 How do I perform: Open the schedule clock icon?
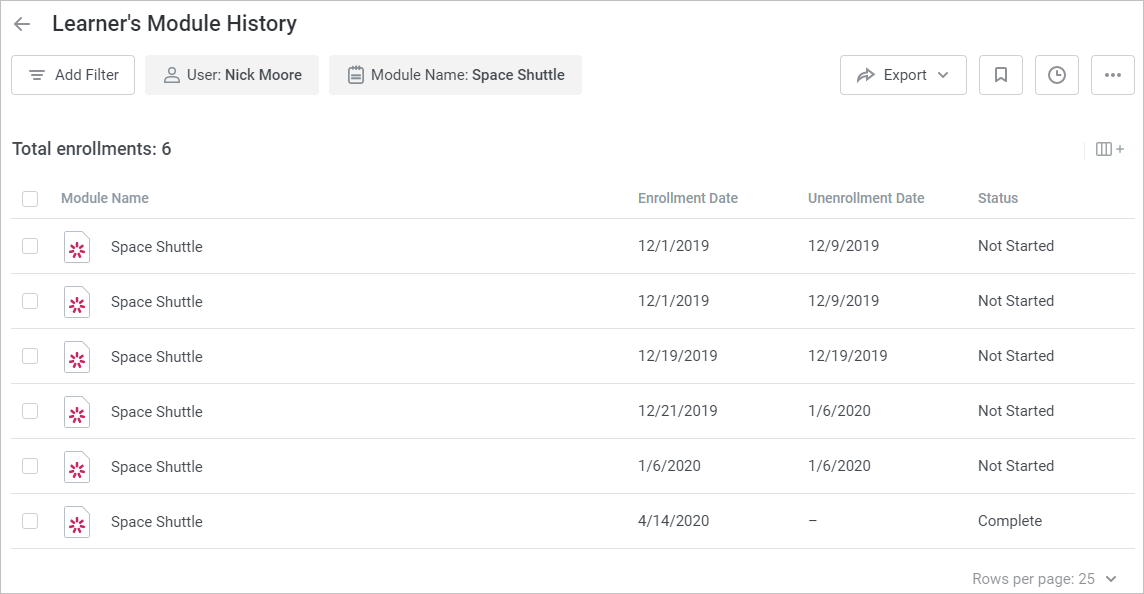point(1056,74)
